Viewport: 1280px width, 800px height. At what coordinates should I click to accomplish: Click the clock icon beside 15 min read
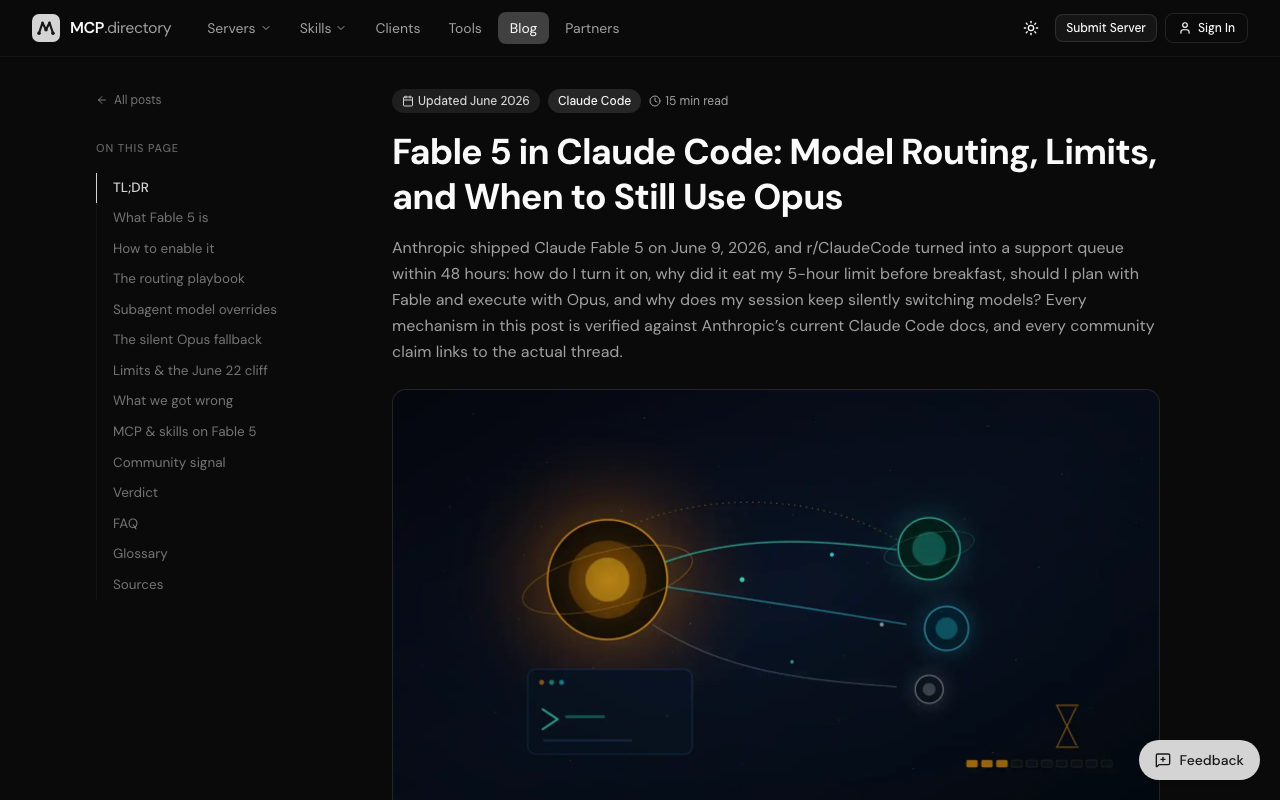pyautogui.click(x=655, y=101)
